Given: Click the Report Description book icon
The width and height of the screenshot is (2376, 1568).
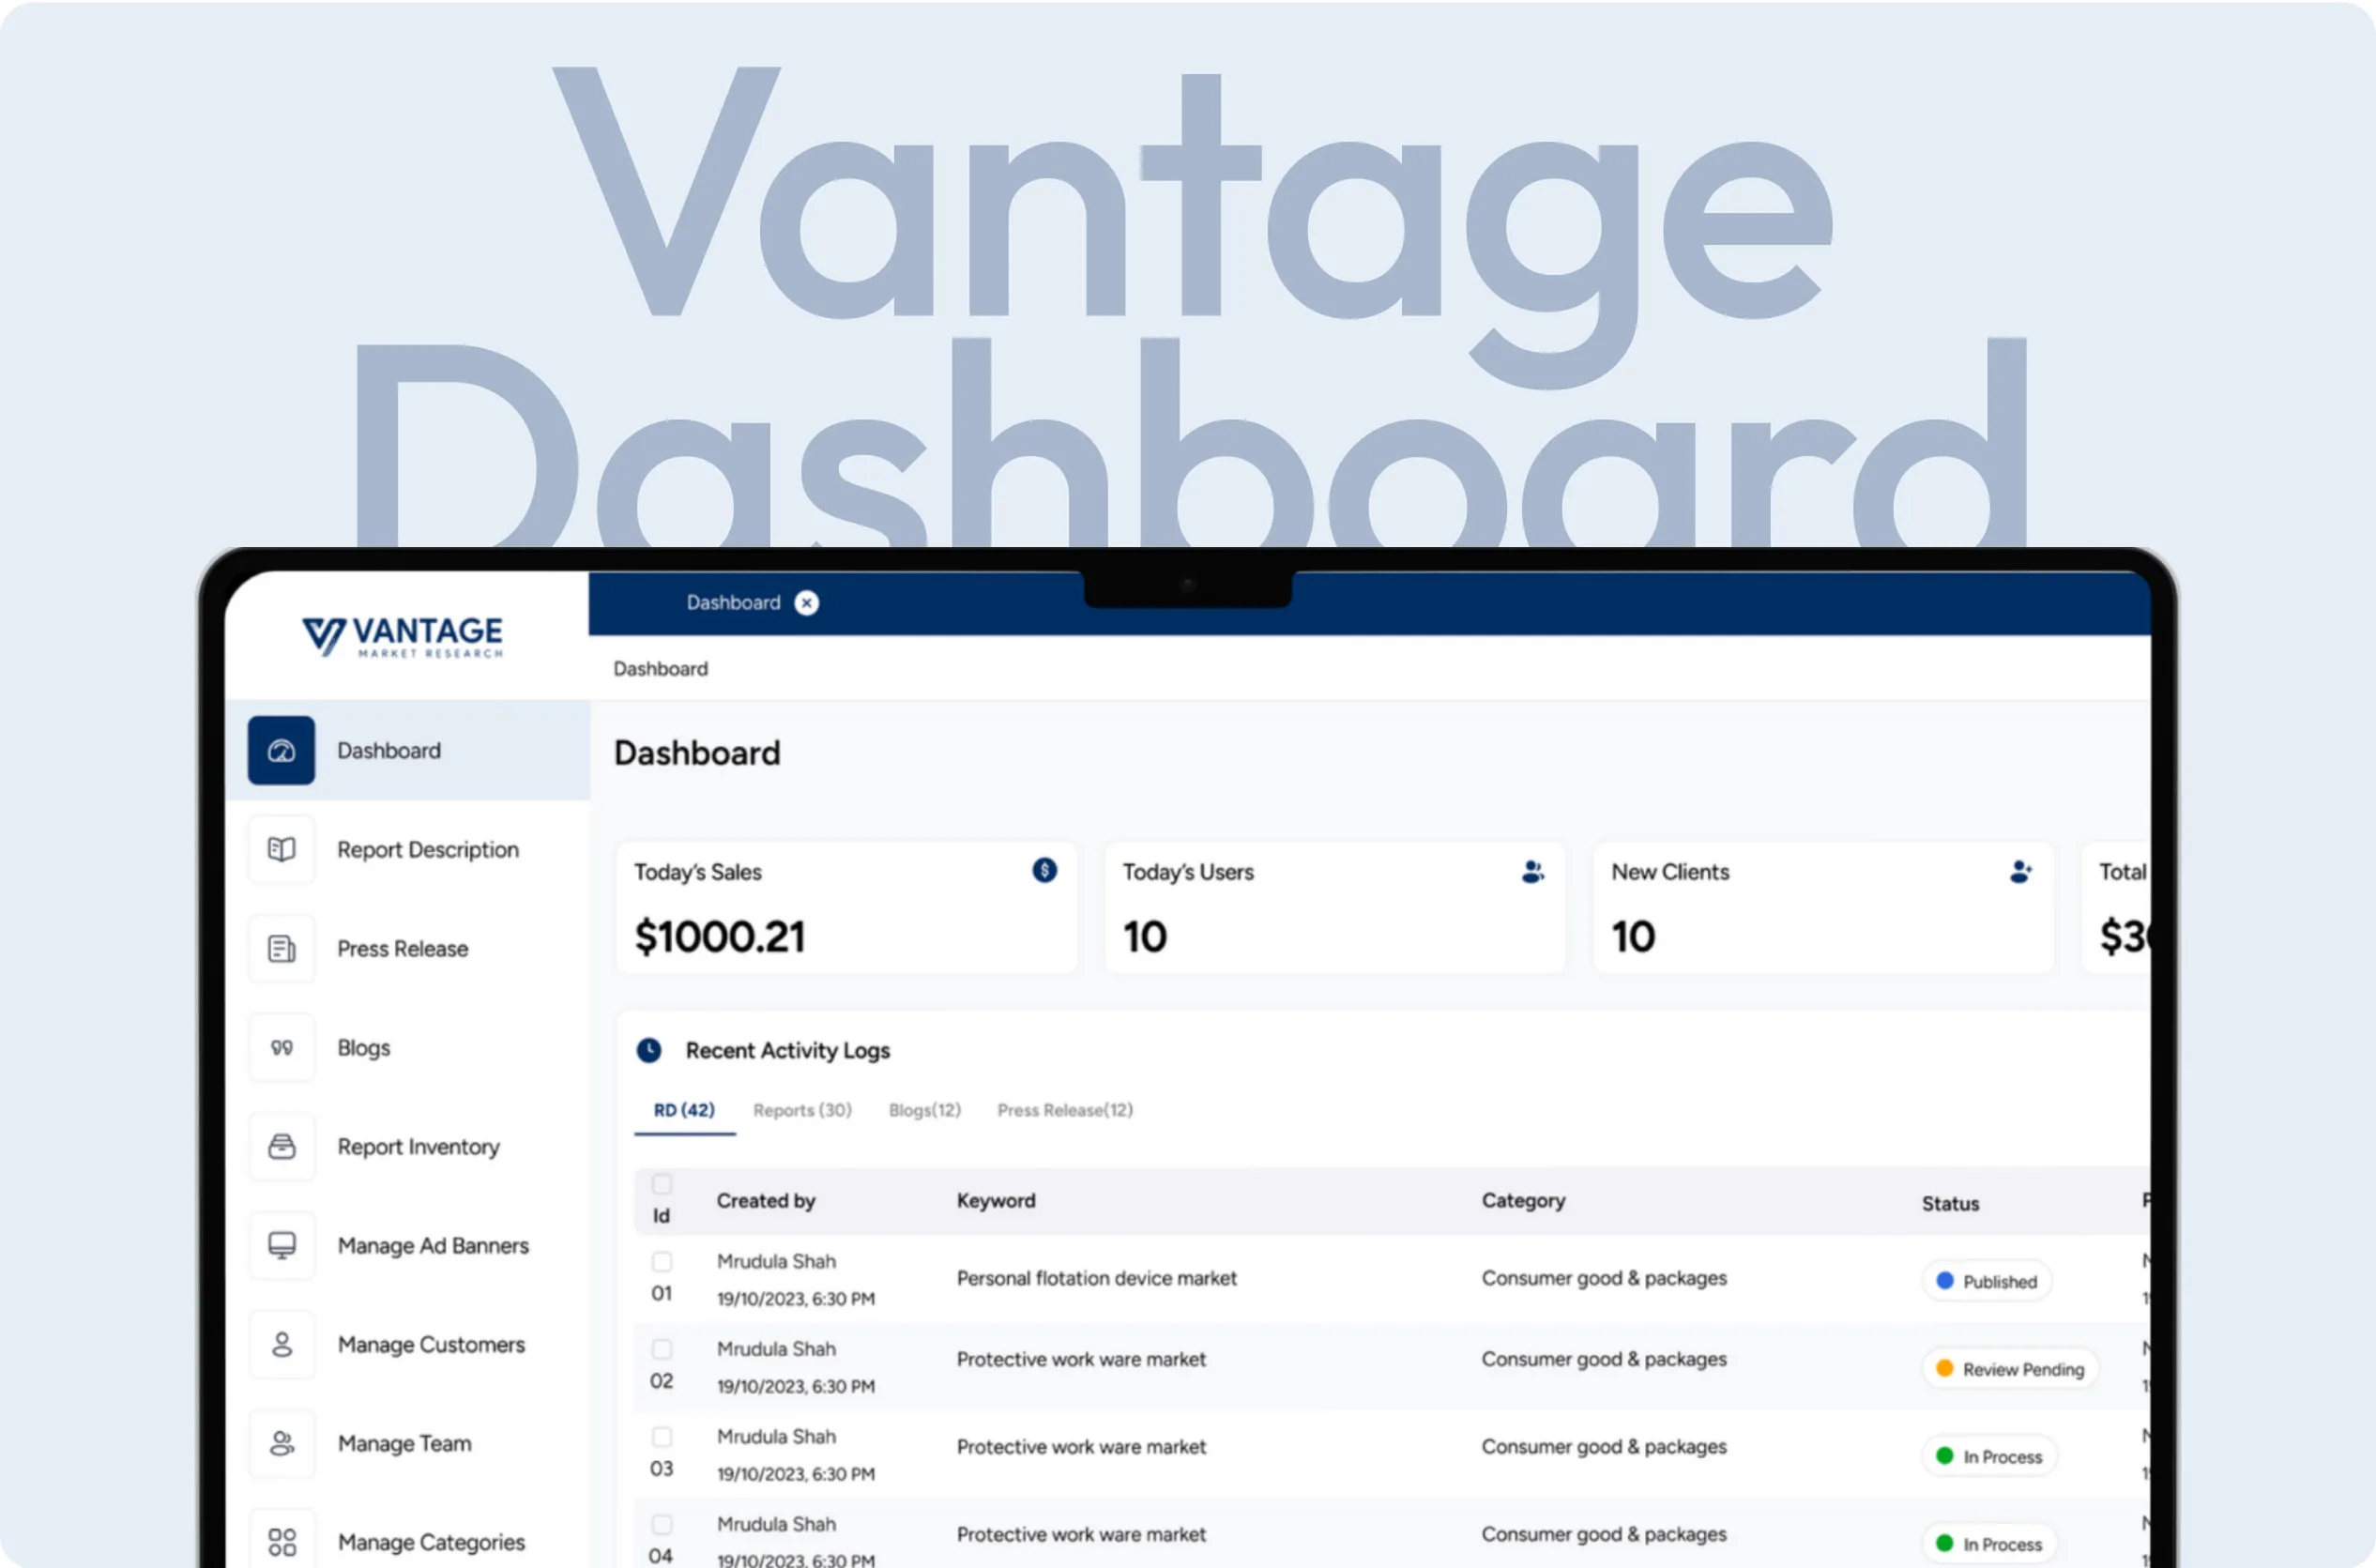Looking at the screenshot, I should (x=281, y=849).
